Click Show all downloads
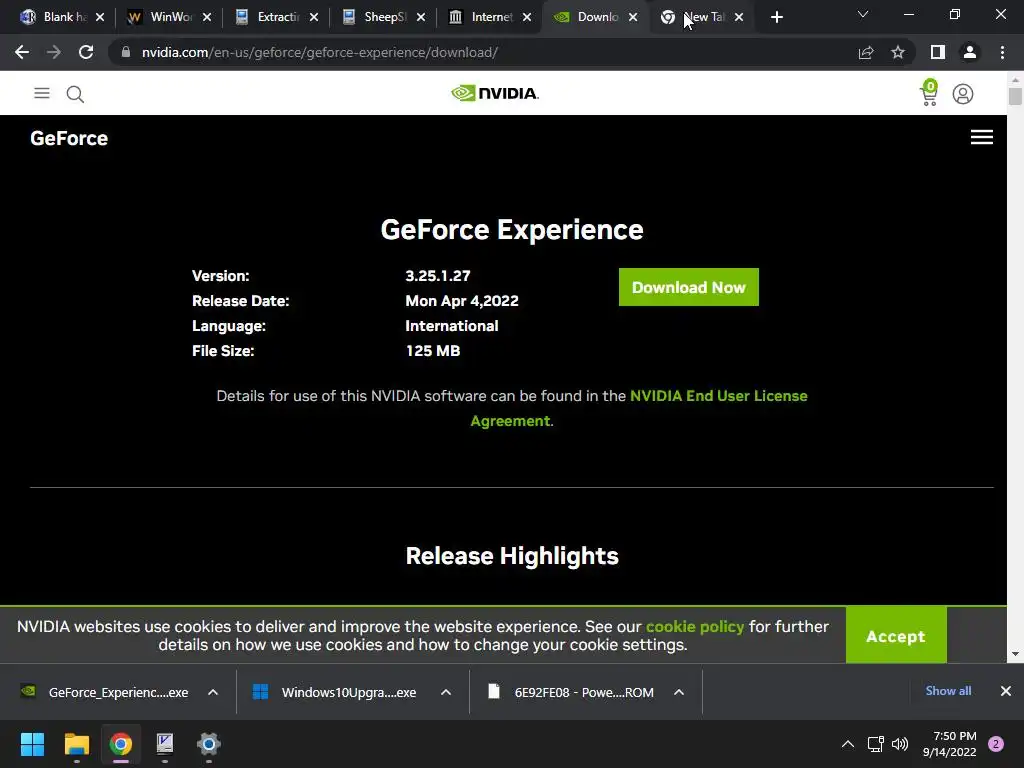Image resolution: width=1024 pixels, height=768 pixels. pyautogui.click(x=948, y=691)
